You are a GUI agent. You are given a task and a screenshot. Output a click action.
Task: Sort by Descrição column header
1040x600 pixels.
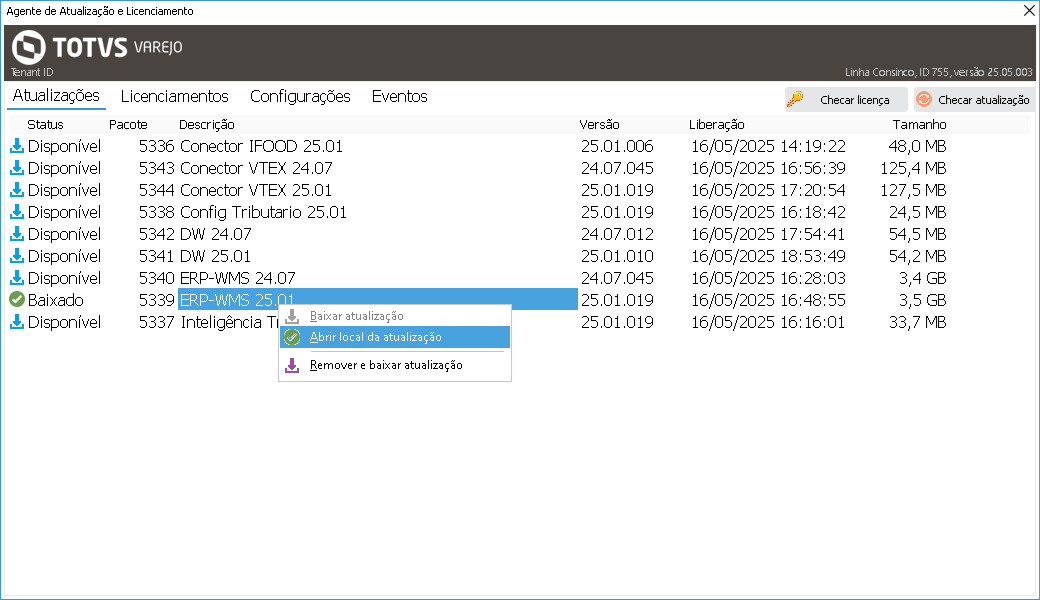pyautogui.click(x=206, y=125)
